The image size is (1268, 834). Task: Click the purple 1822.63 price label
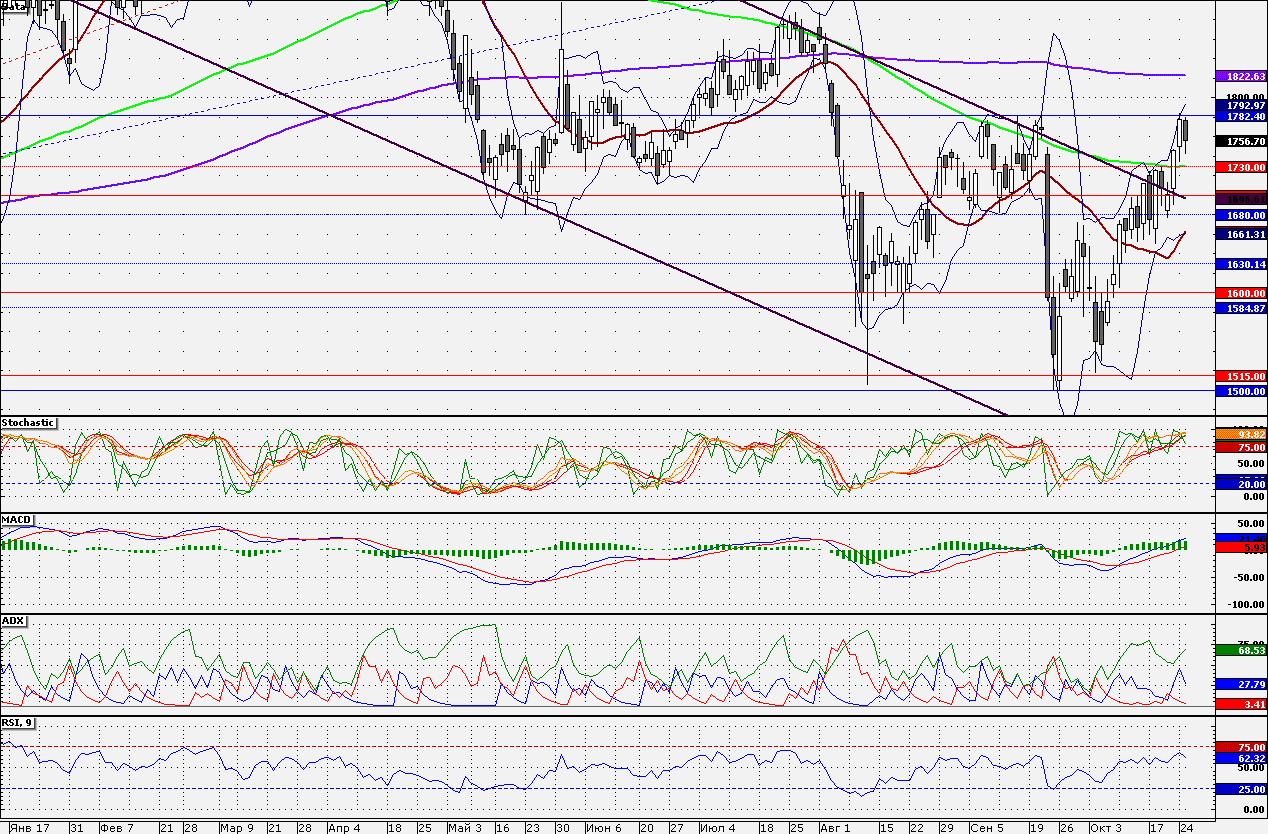click(x=1240, y=76)
